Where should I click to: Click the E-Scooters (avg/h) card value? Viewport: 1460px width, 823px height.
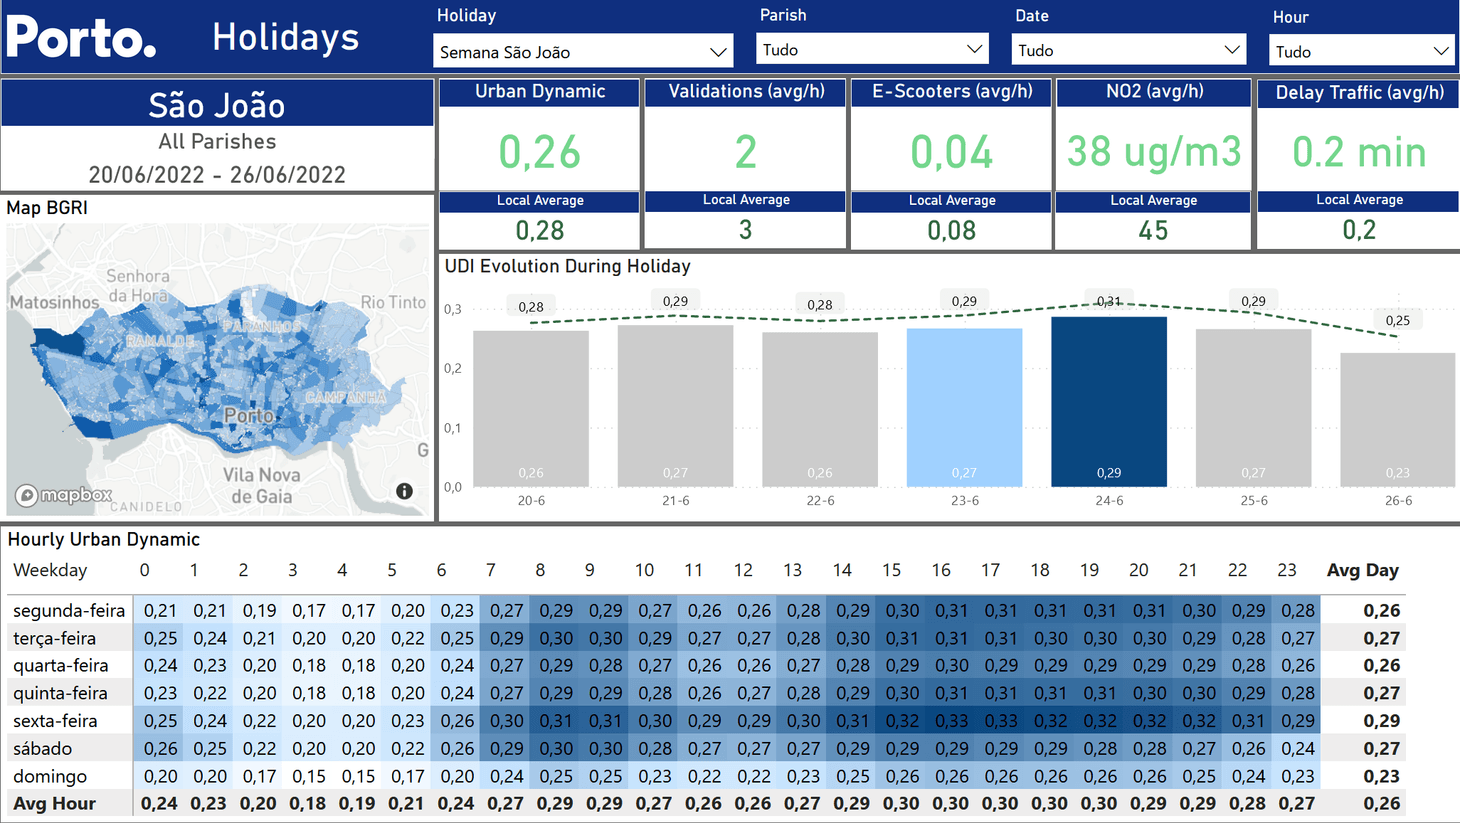[x=951, y=152]
